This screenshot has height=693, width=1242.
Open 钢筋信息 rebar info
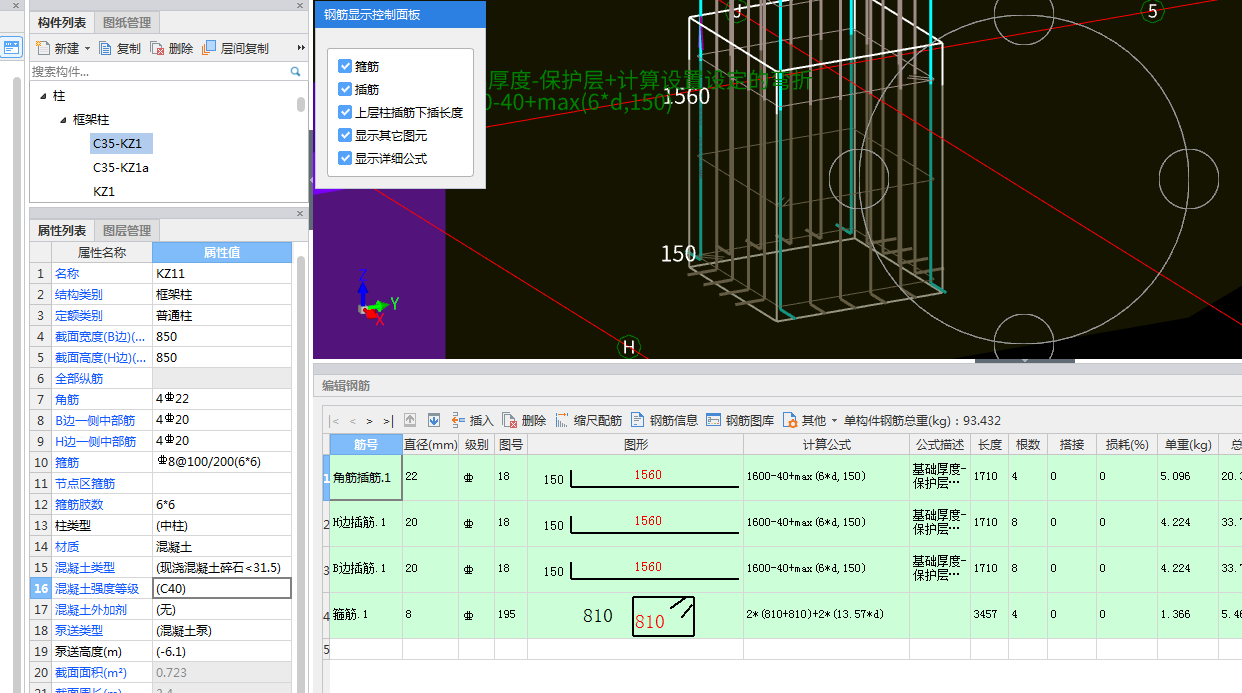(664, 420)
